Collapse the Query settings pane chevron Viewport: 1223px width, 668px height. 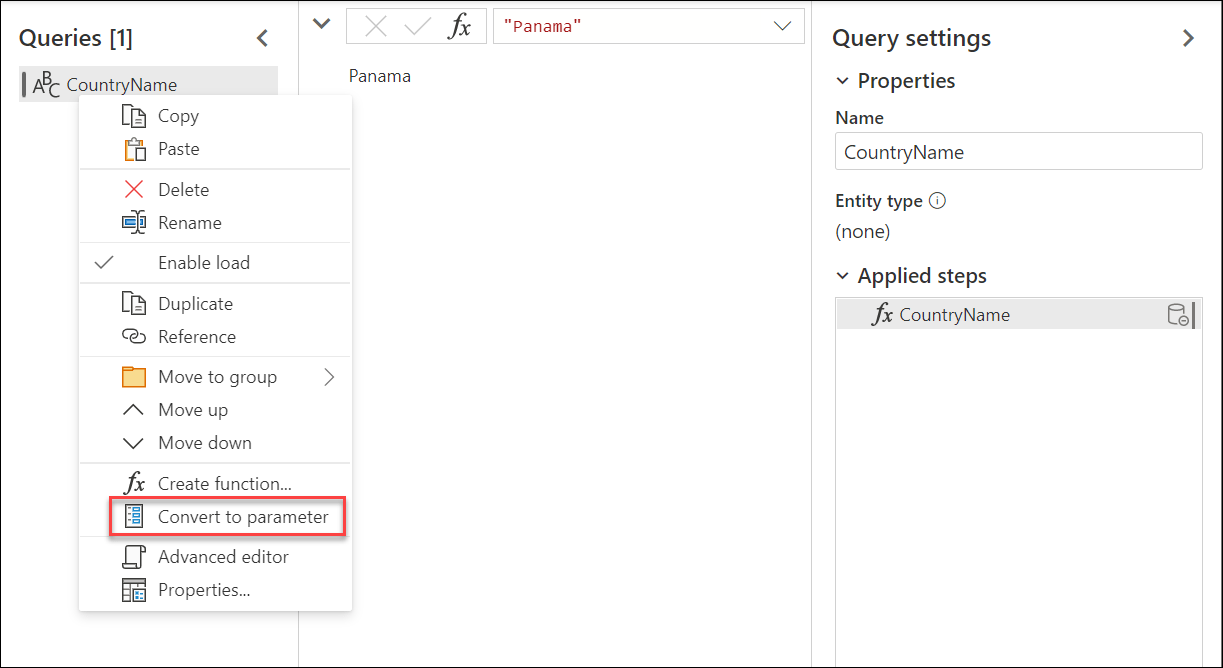point(1188,38)
